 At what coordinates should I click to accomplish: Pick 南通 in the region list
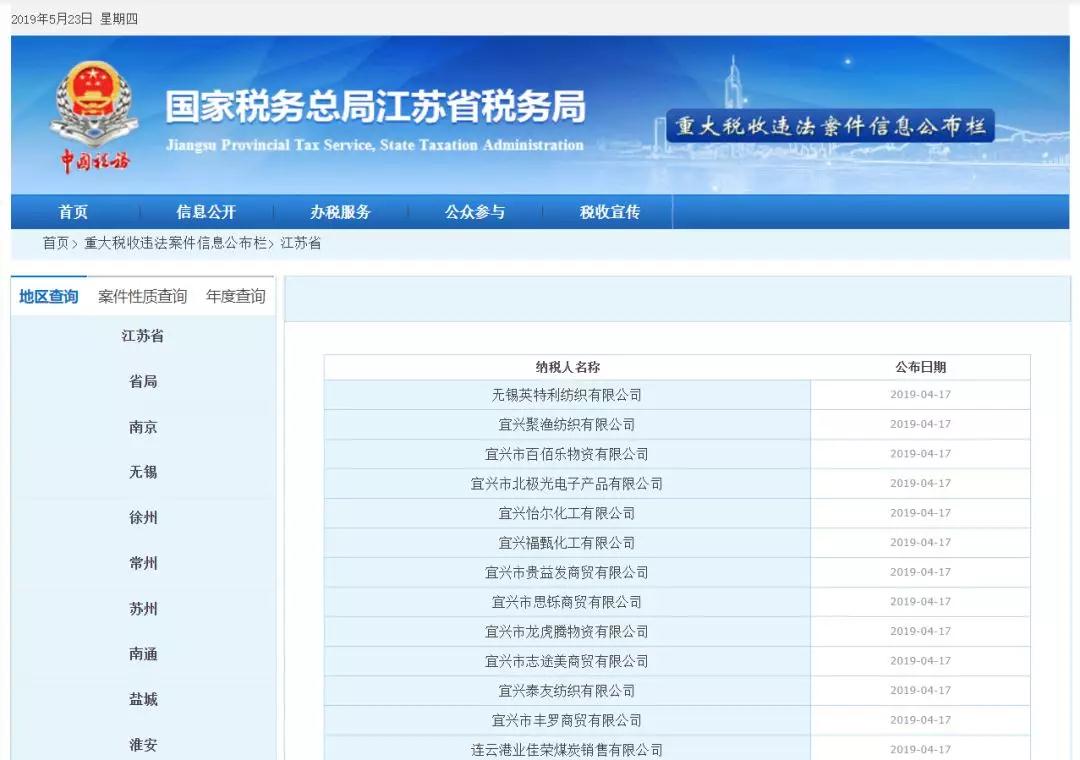click(x=143, y=654)
